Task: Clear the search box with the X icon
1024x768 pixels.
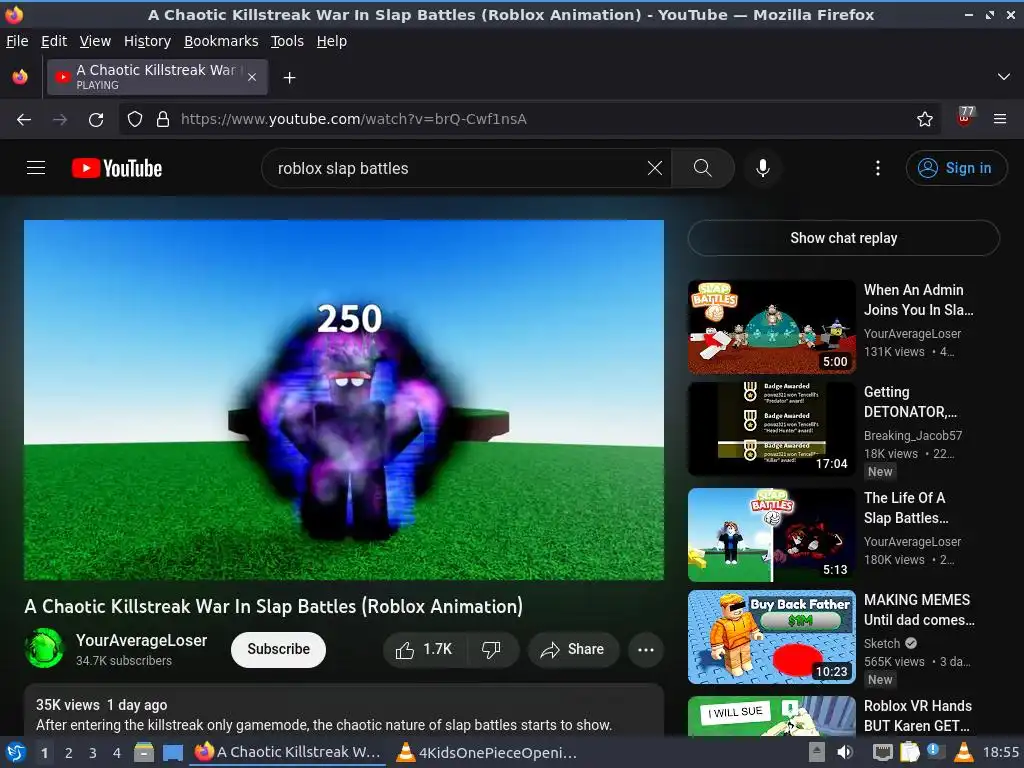Action: 654,168
